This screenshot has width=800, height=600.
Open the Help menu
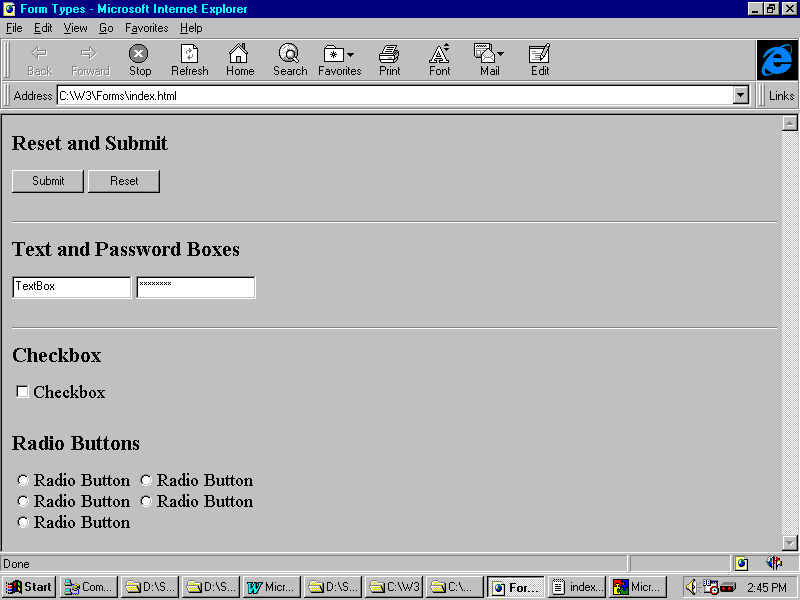coord(191,28)
